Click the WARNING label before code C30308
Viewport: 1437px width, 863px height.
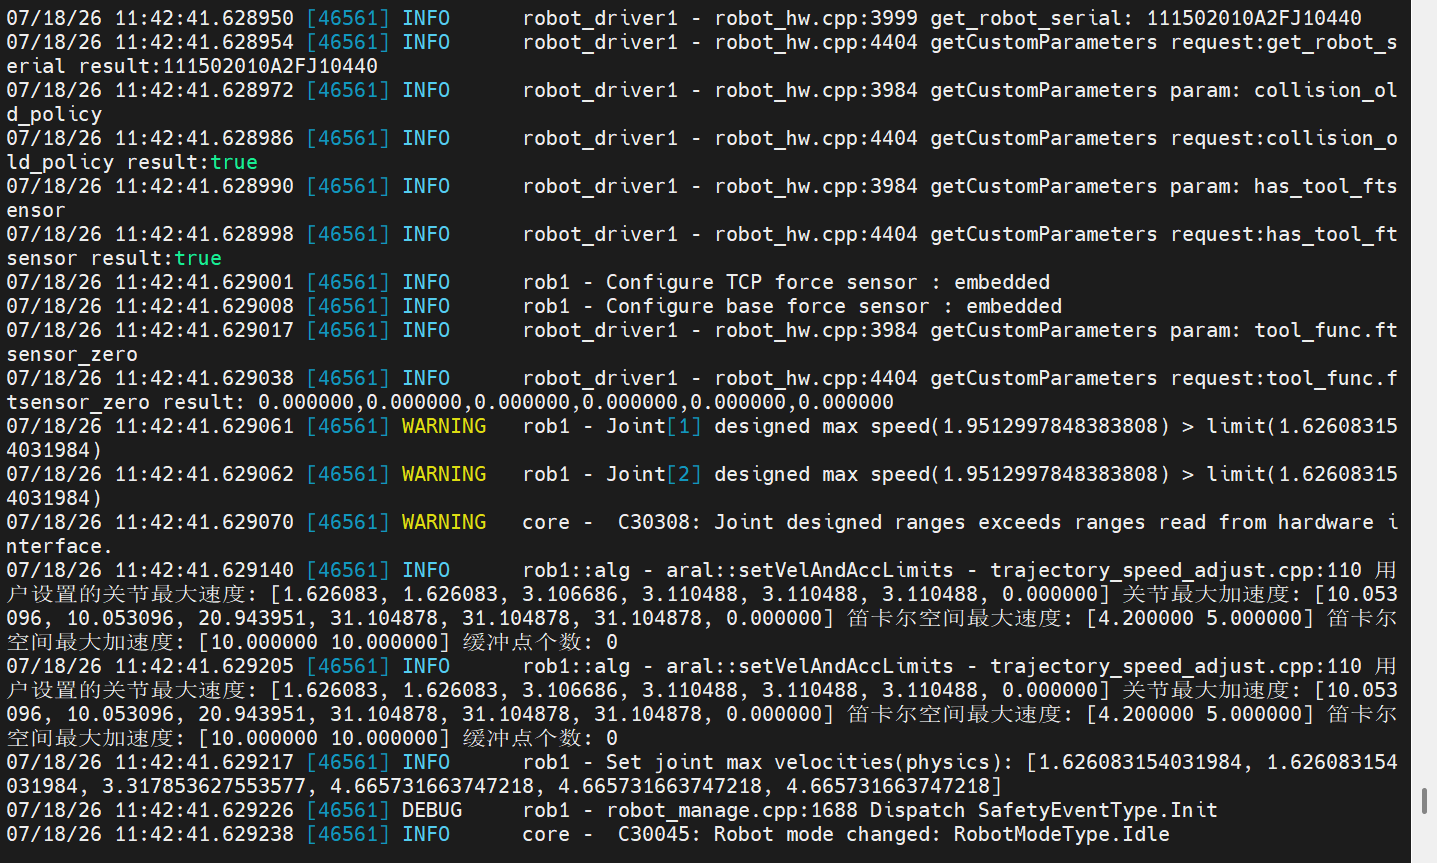[444, 522]
